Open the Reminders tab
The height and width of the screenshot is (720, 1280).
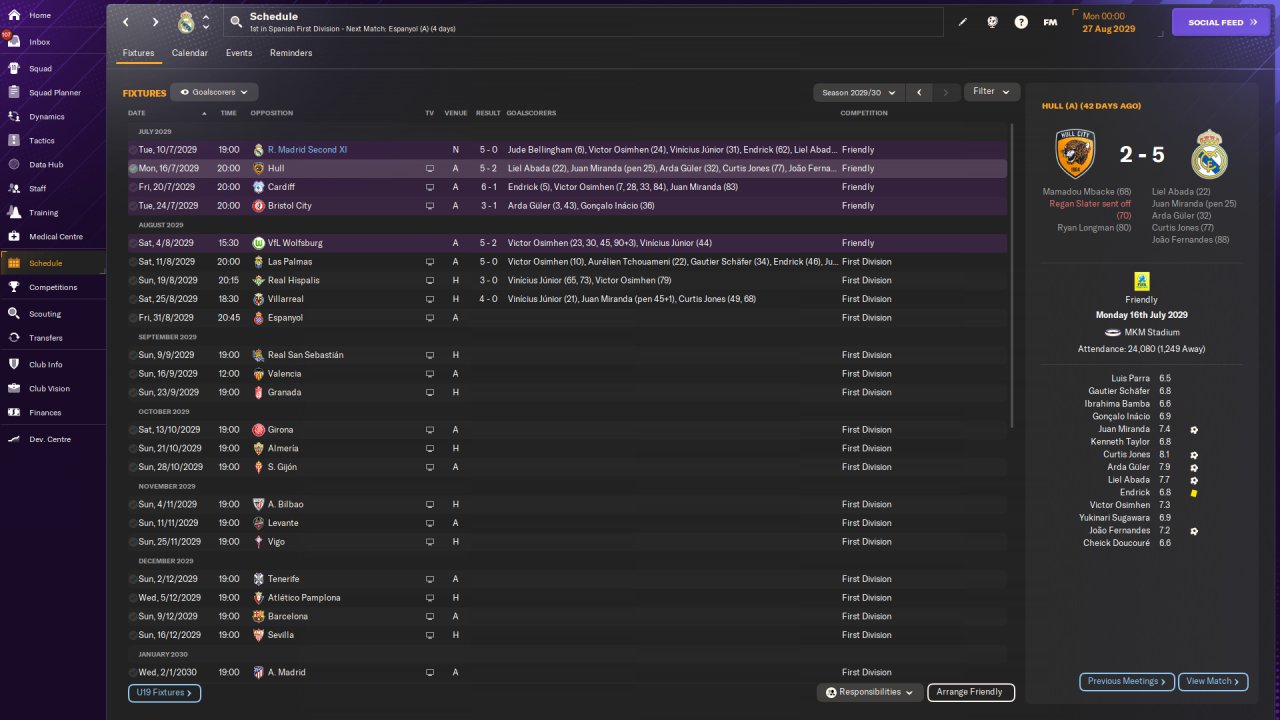coord(291,53)
